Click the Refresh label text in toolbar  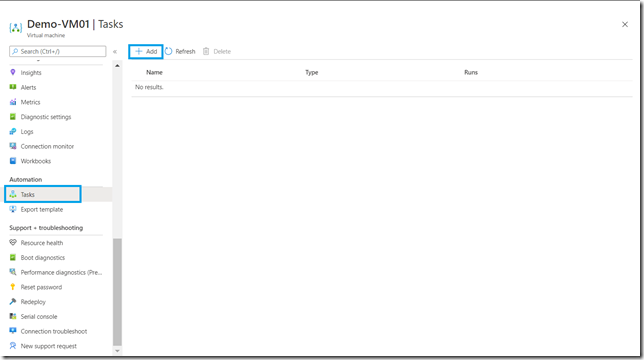185,51
